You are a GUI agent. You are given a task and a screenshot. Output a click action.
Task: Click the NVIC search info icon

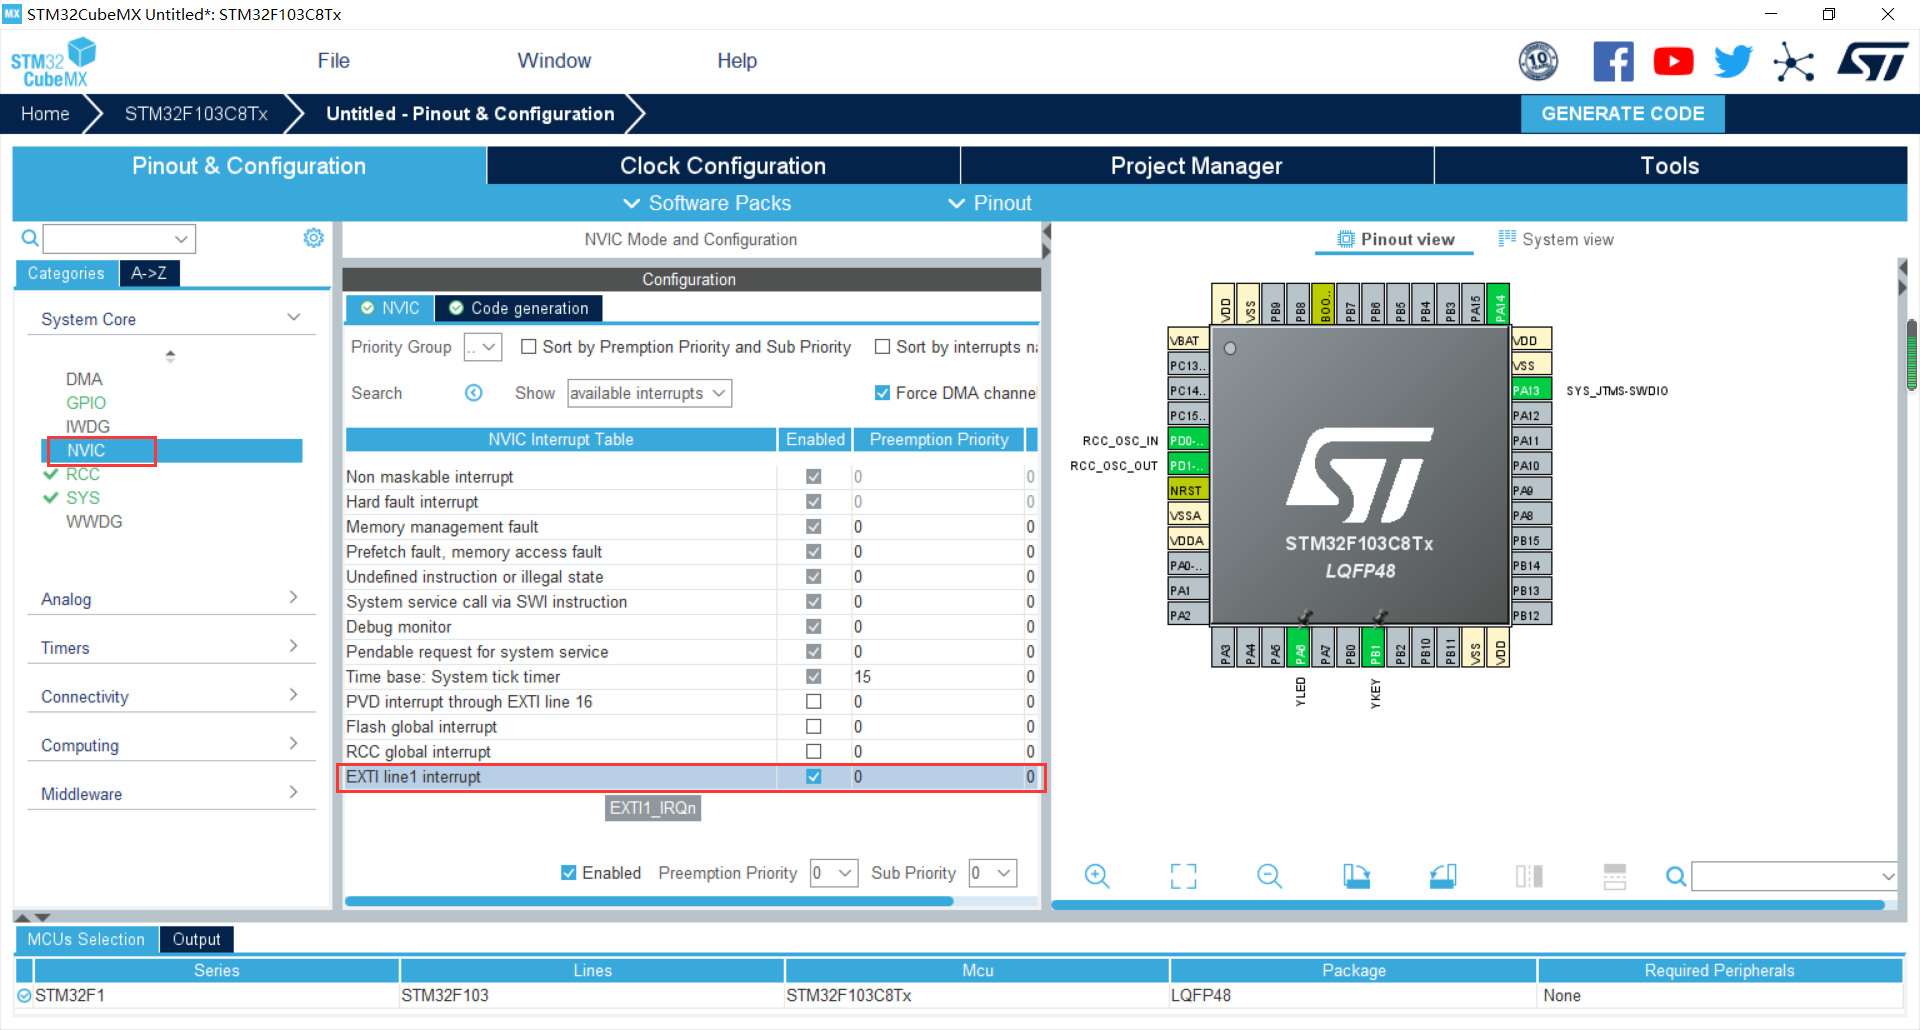tap(474, 393)
